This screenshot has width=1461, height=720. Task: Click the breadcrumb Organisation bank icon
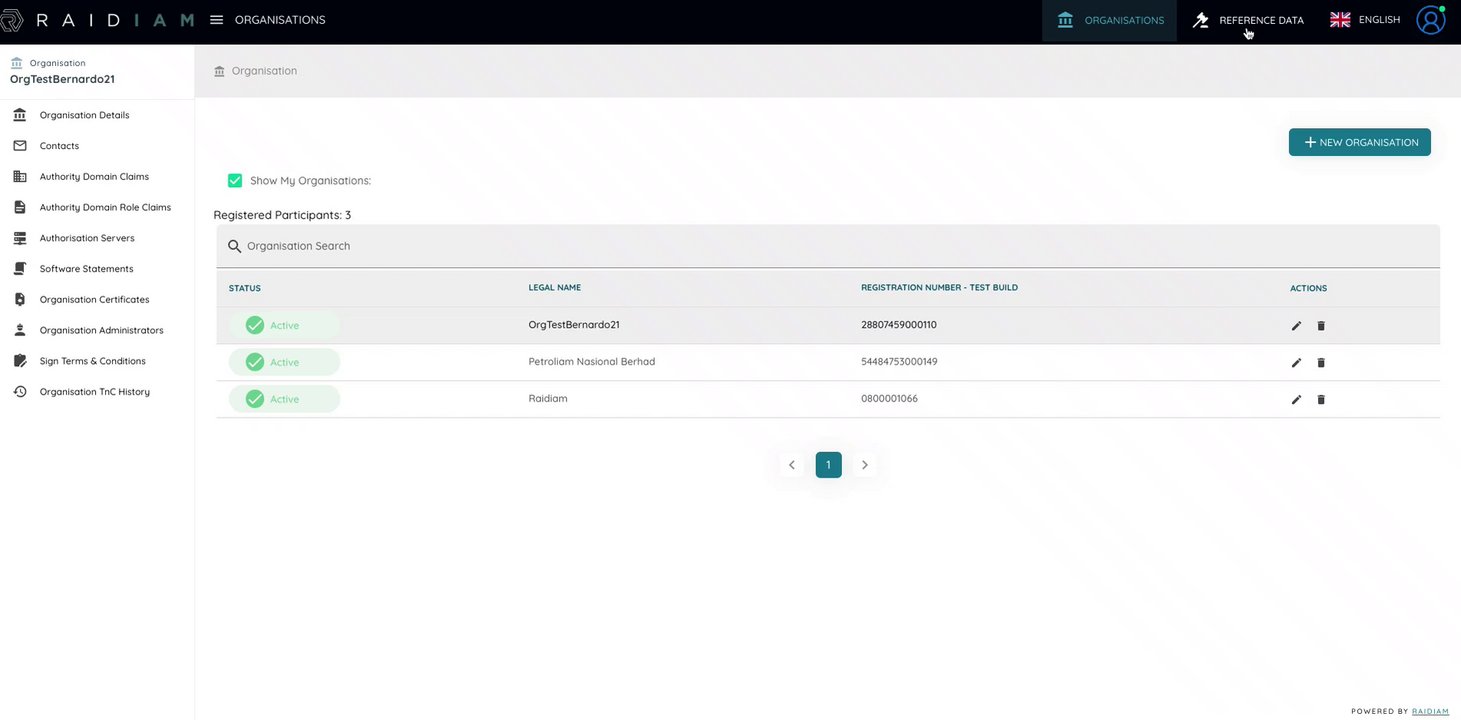pos(219,71)
